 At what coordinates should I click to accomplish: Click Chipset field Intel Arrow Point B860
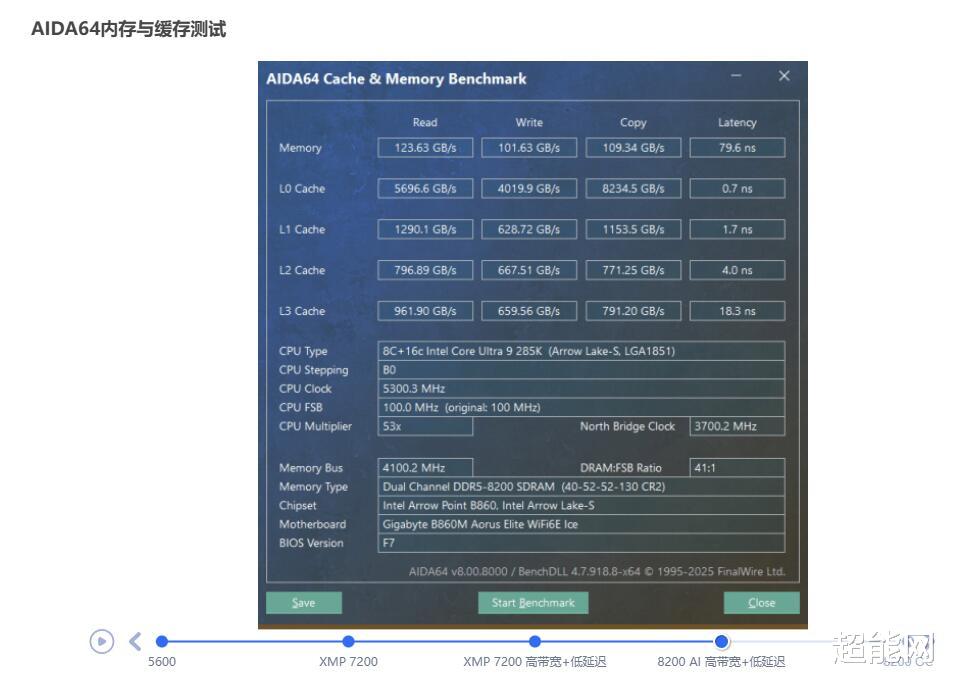[581, 506]
